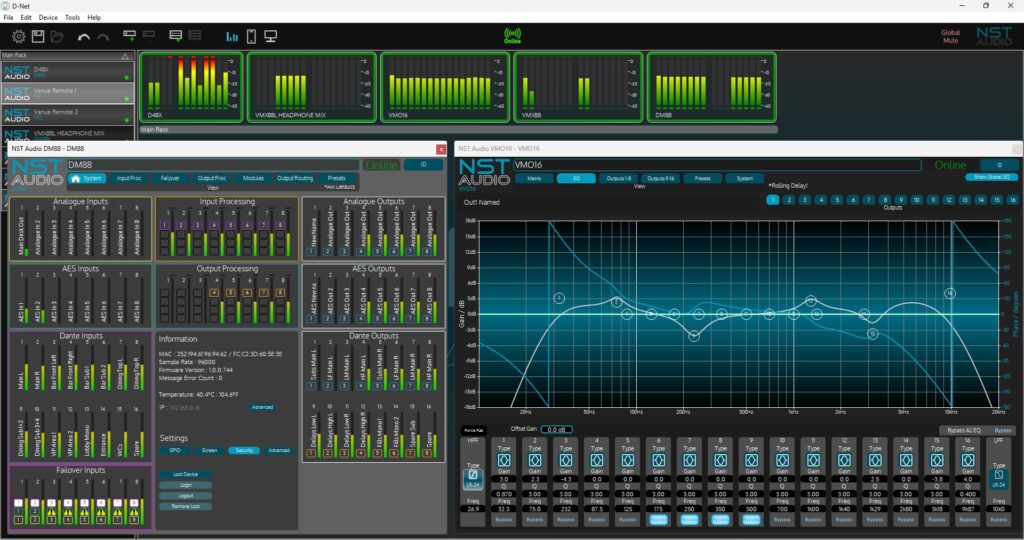Open the Security settings tab
The image size is (1024, 540).
[x=244, y=451]
